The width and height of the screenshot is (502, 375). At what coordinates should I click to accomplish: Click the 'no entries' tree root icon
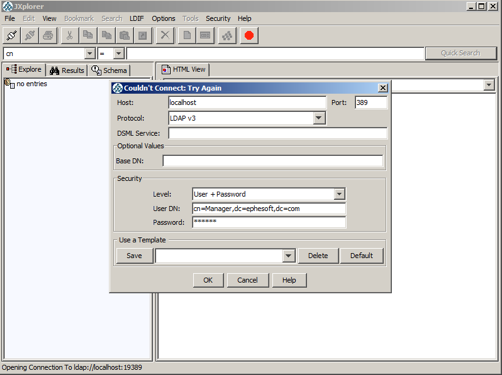pyautogui.click(x=9, y=83)
